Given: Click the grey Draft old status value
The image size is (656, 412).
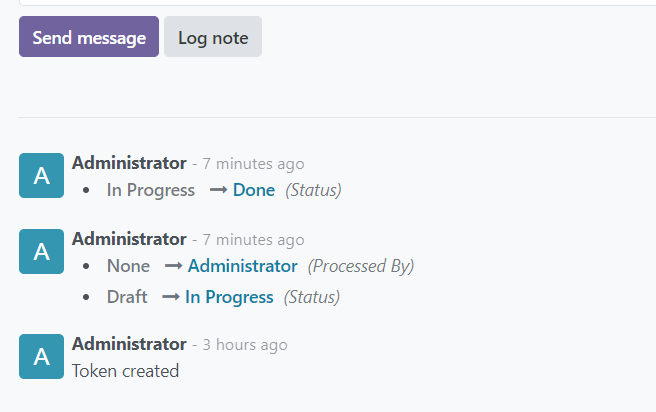Looking at the screenshot, I should point(127,297).
